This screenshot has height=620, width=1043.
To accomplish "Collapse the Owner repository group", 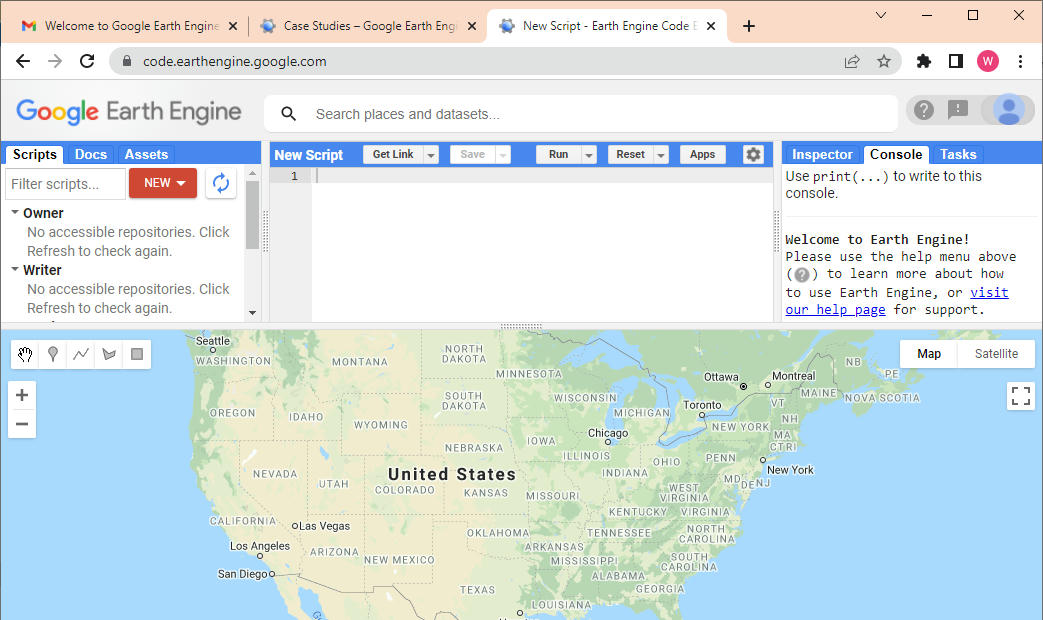I will pyautogui.click(x=15, y=213).
